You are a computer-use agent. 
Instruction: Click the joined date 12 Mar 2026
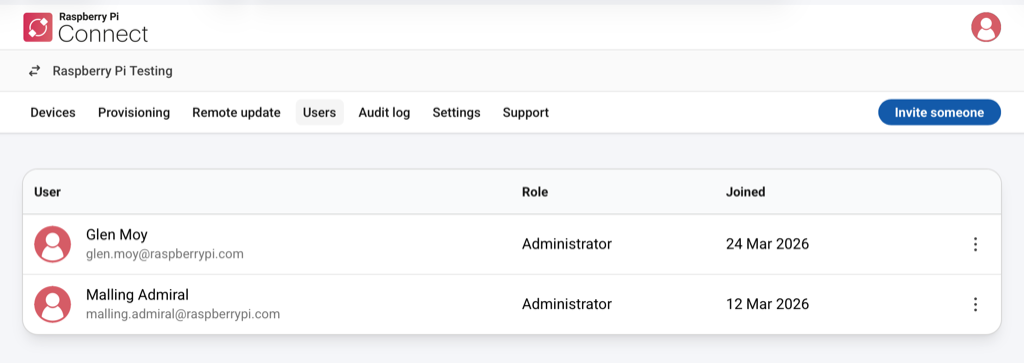pyautogui.click(x=767, y=304)
